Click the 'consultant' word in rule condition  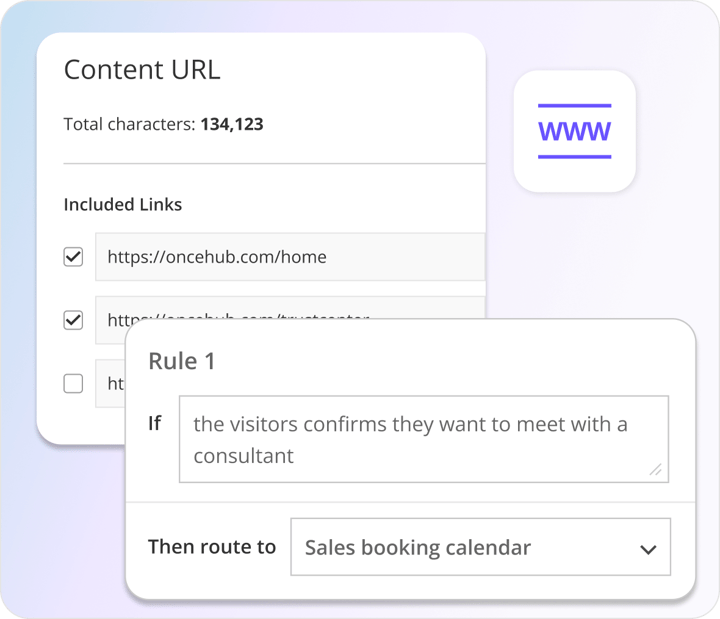pyautogui.click(x=243, y=456)
